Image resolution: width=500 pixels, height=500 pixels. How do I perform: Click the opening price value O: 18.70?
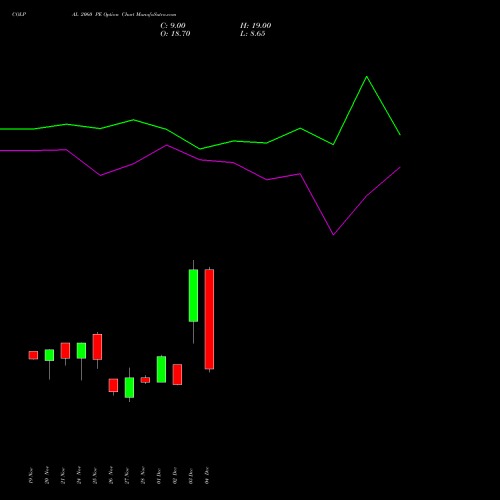(175, 34)
